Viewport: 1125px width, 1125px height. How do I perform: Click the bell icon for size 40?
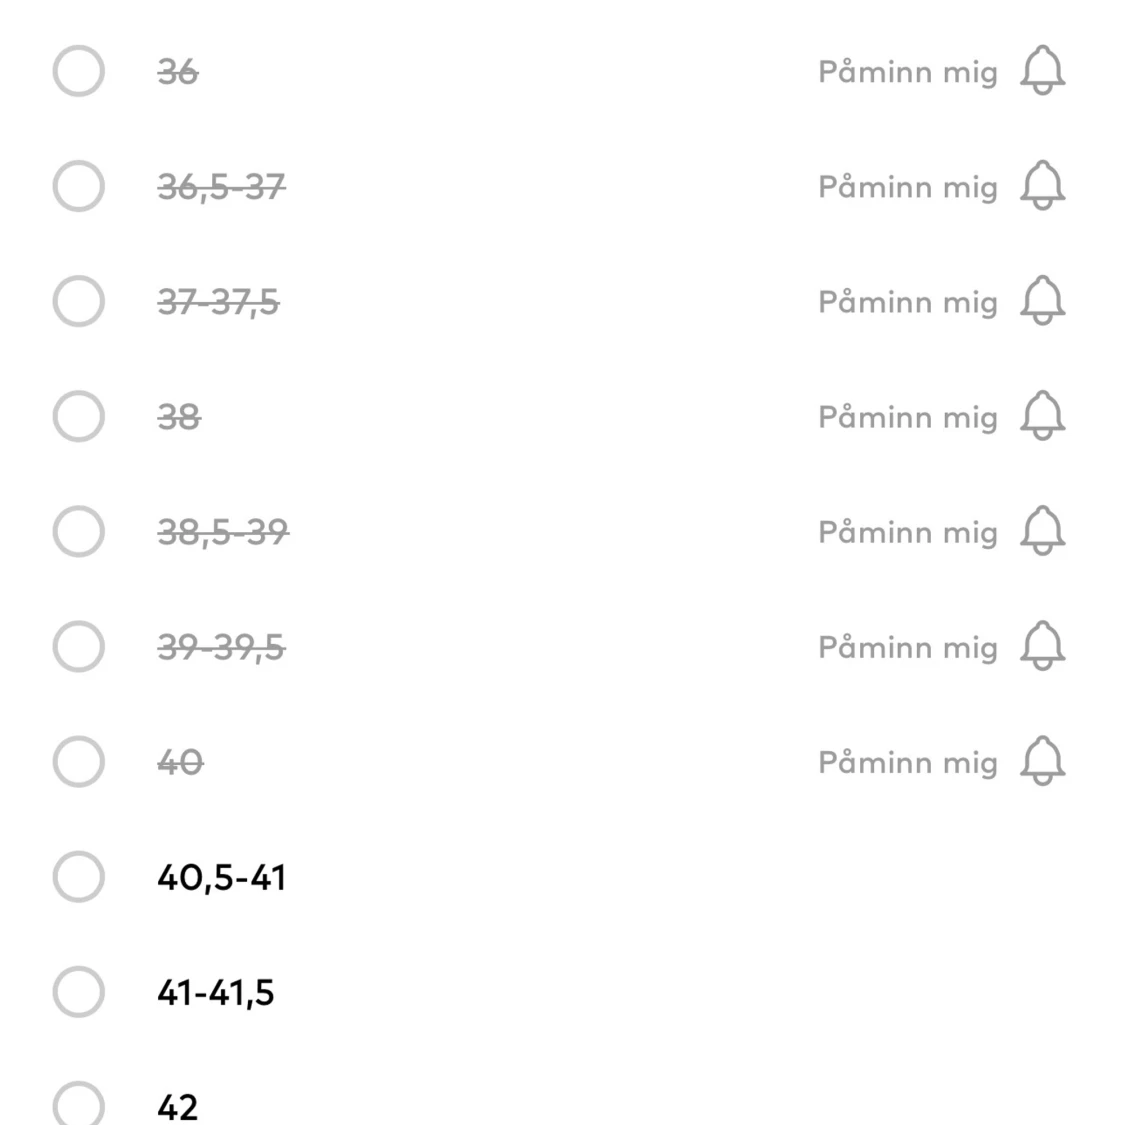(1042, 762)
